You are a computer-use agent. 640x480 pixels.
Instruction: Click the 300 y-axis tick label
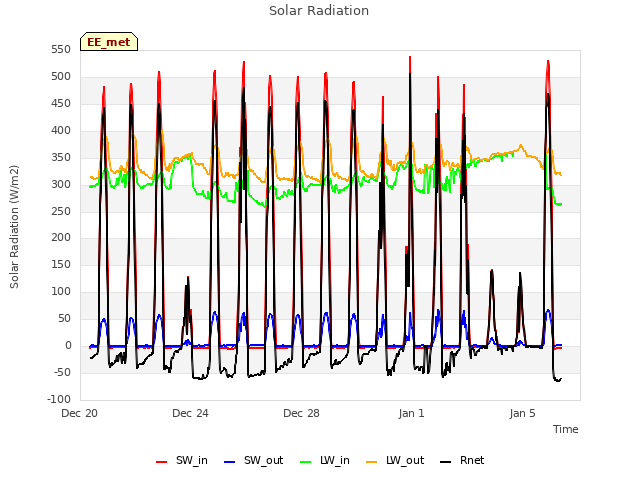click(61, 184)
